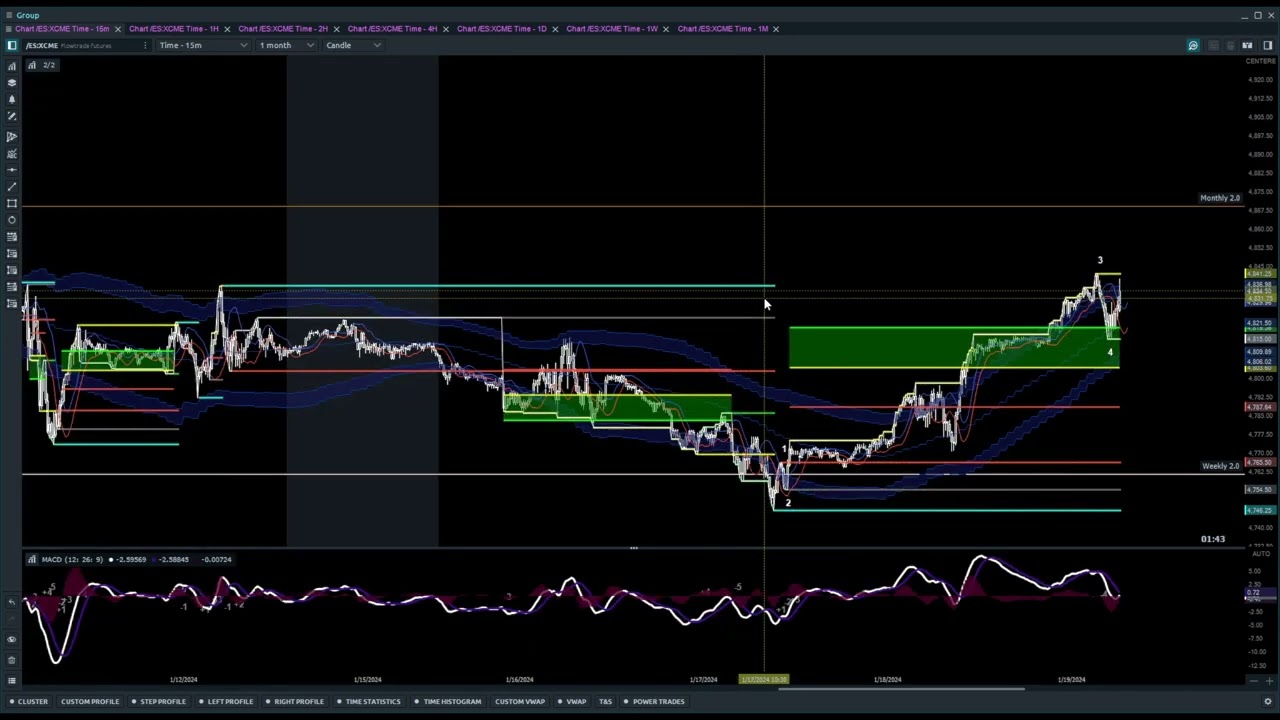This screenshot has height=720, width=1280.
Task: Open the T&S panel button
Action: pos(605,702)
